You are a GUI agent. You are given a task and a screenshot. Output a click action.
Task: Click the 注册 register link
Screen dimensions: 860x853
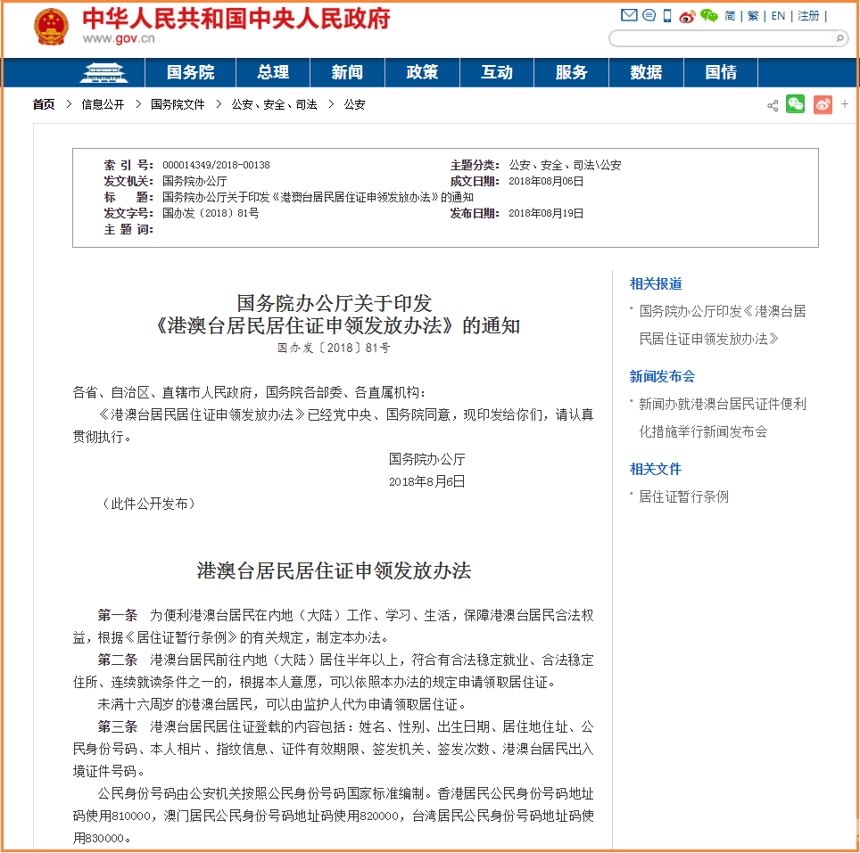click(808, 16)
